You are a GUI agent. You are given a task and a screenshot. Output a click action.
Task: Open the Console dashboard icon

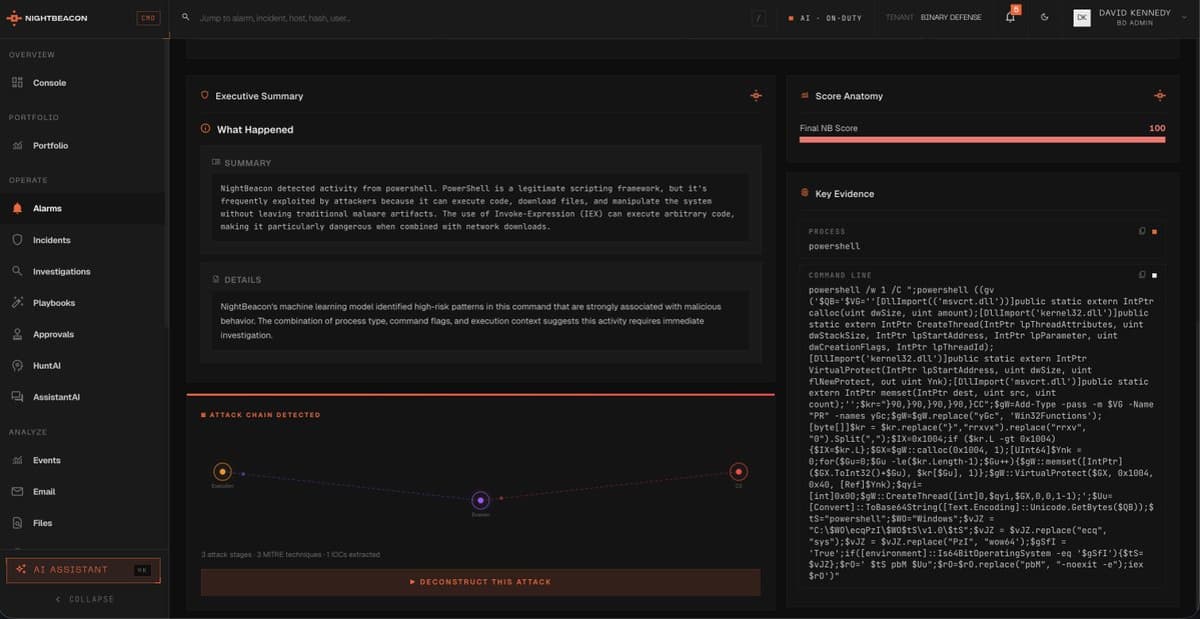pos(17,83)
